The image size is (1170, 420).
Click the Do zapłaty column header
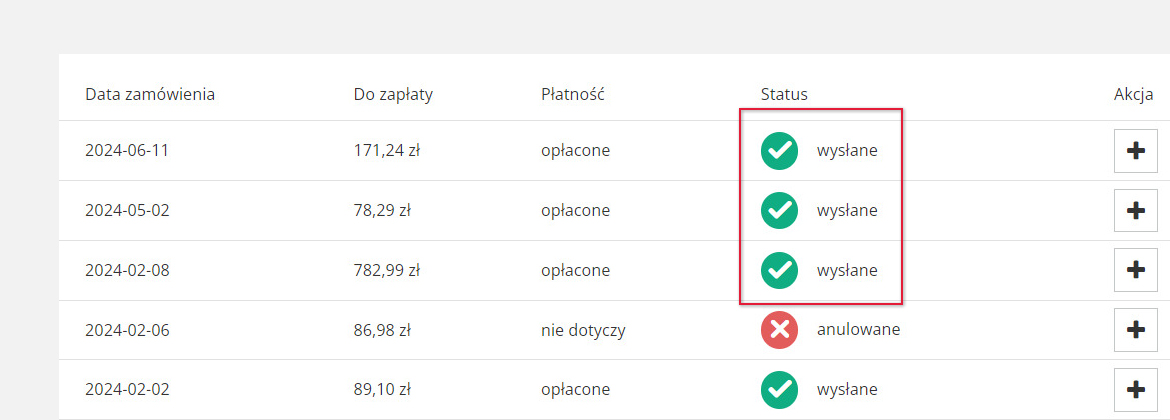(x=393, y=95)
